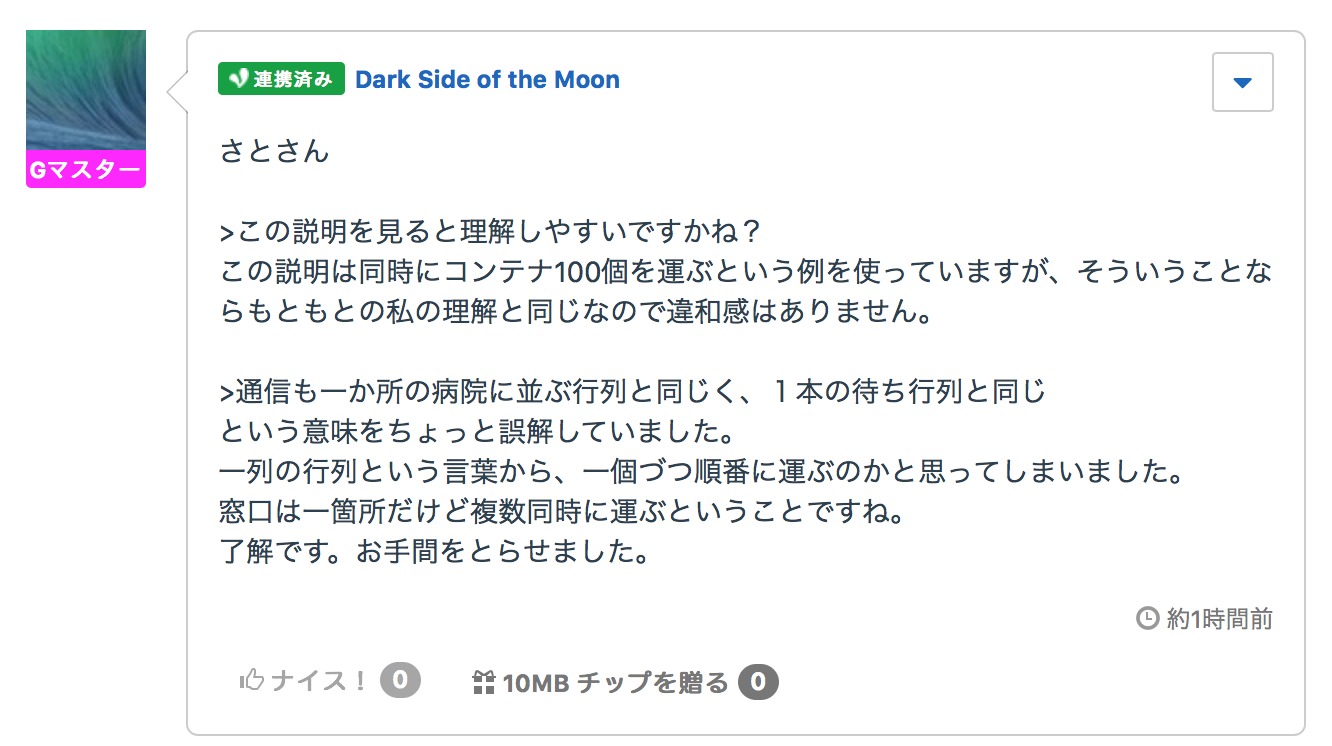
Task: Click the user avatar image
Action: point(86,90)
